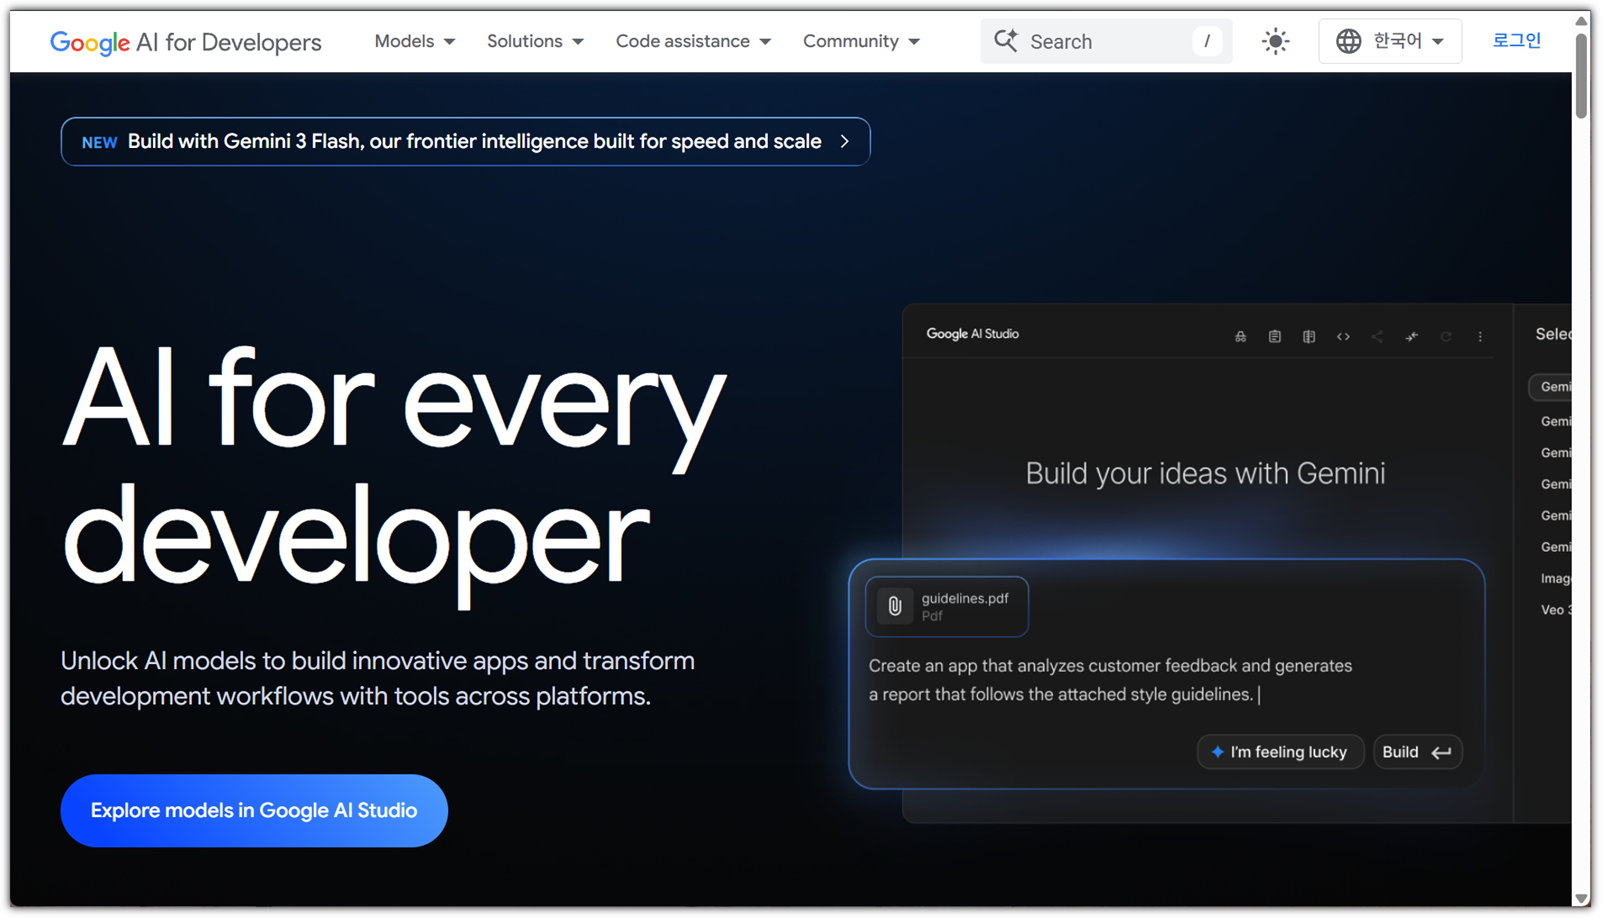The image size is (1602, 918).
Task: Toggle the light/dark theme sun icon
Action: click(1275, 41)
